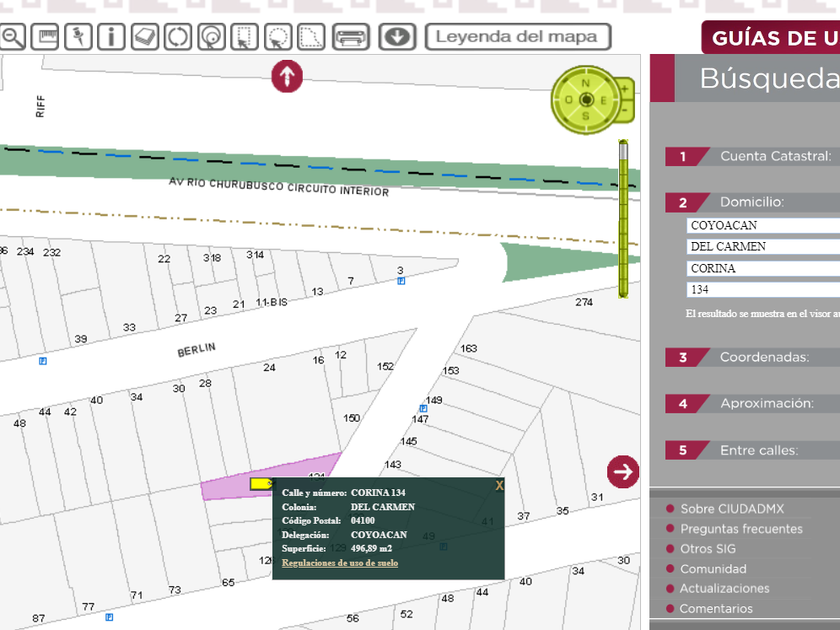The width and height of the screenshot is (840, 630).
Task: Open Regulaciones de uso de suelo link
Action: (x=340, y=563)
